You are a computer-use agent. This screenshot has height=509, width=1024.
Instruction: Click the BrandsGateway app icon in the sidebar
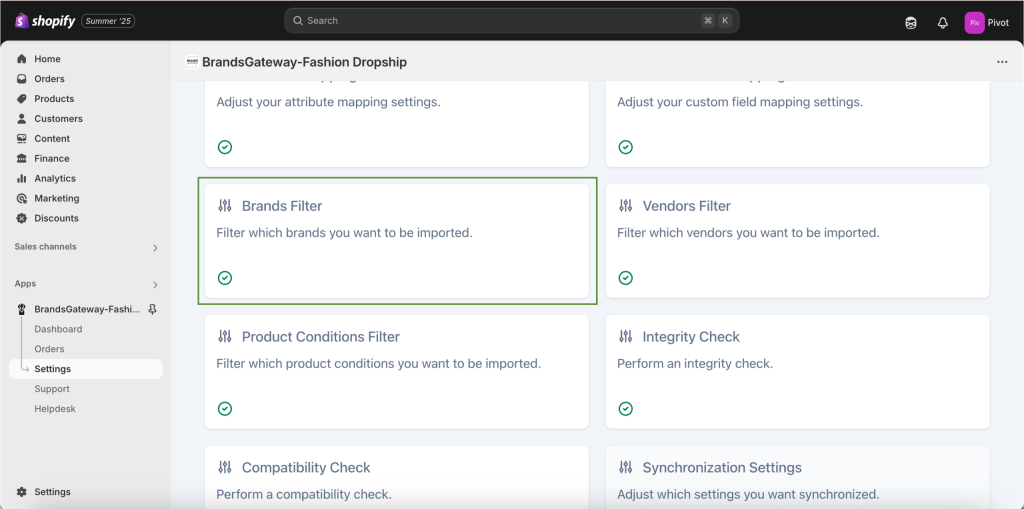pyautogui.click(x=22, y=309)
